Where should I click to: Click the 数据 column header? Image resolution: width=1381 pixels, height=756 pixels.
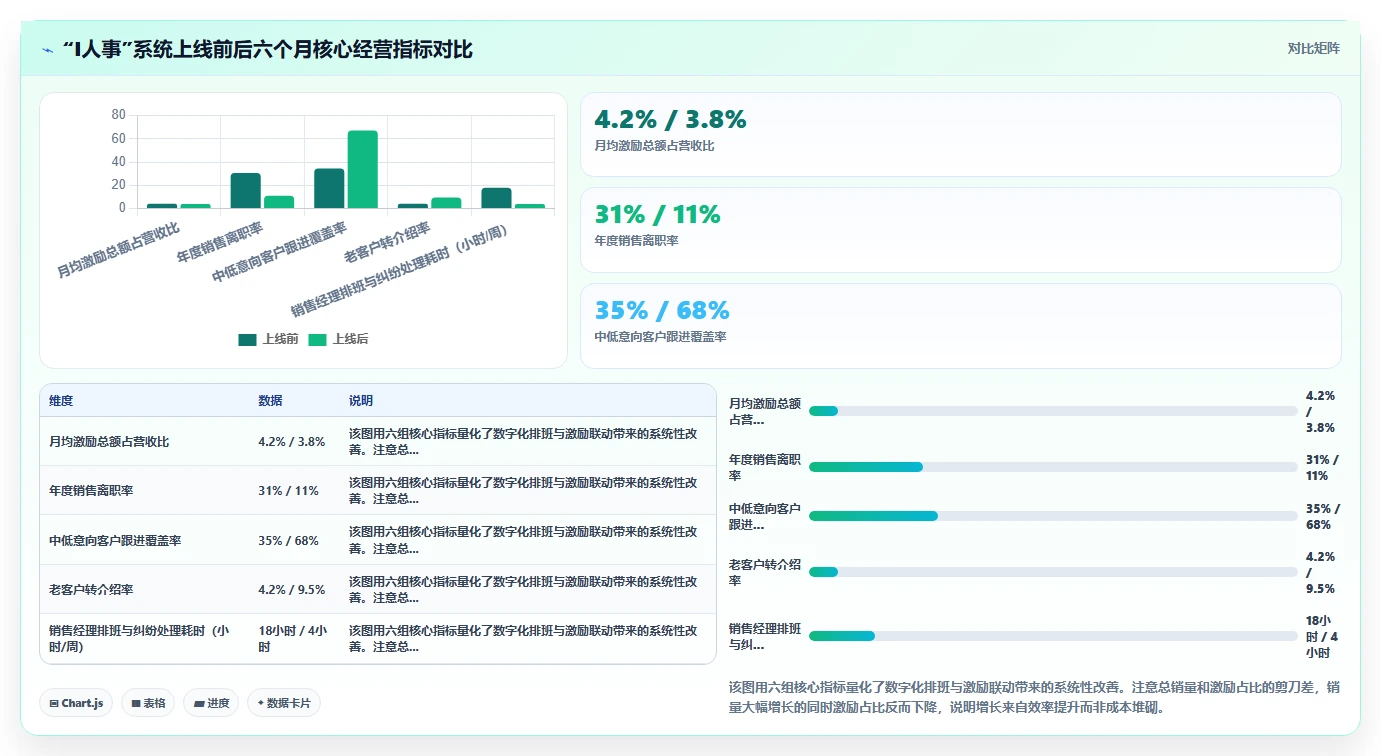(x=270, y=401)
